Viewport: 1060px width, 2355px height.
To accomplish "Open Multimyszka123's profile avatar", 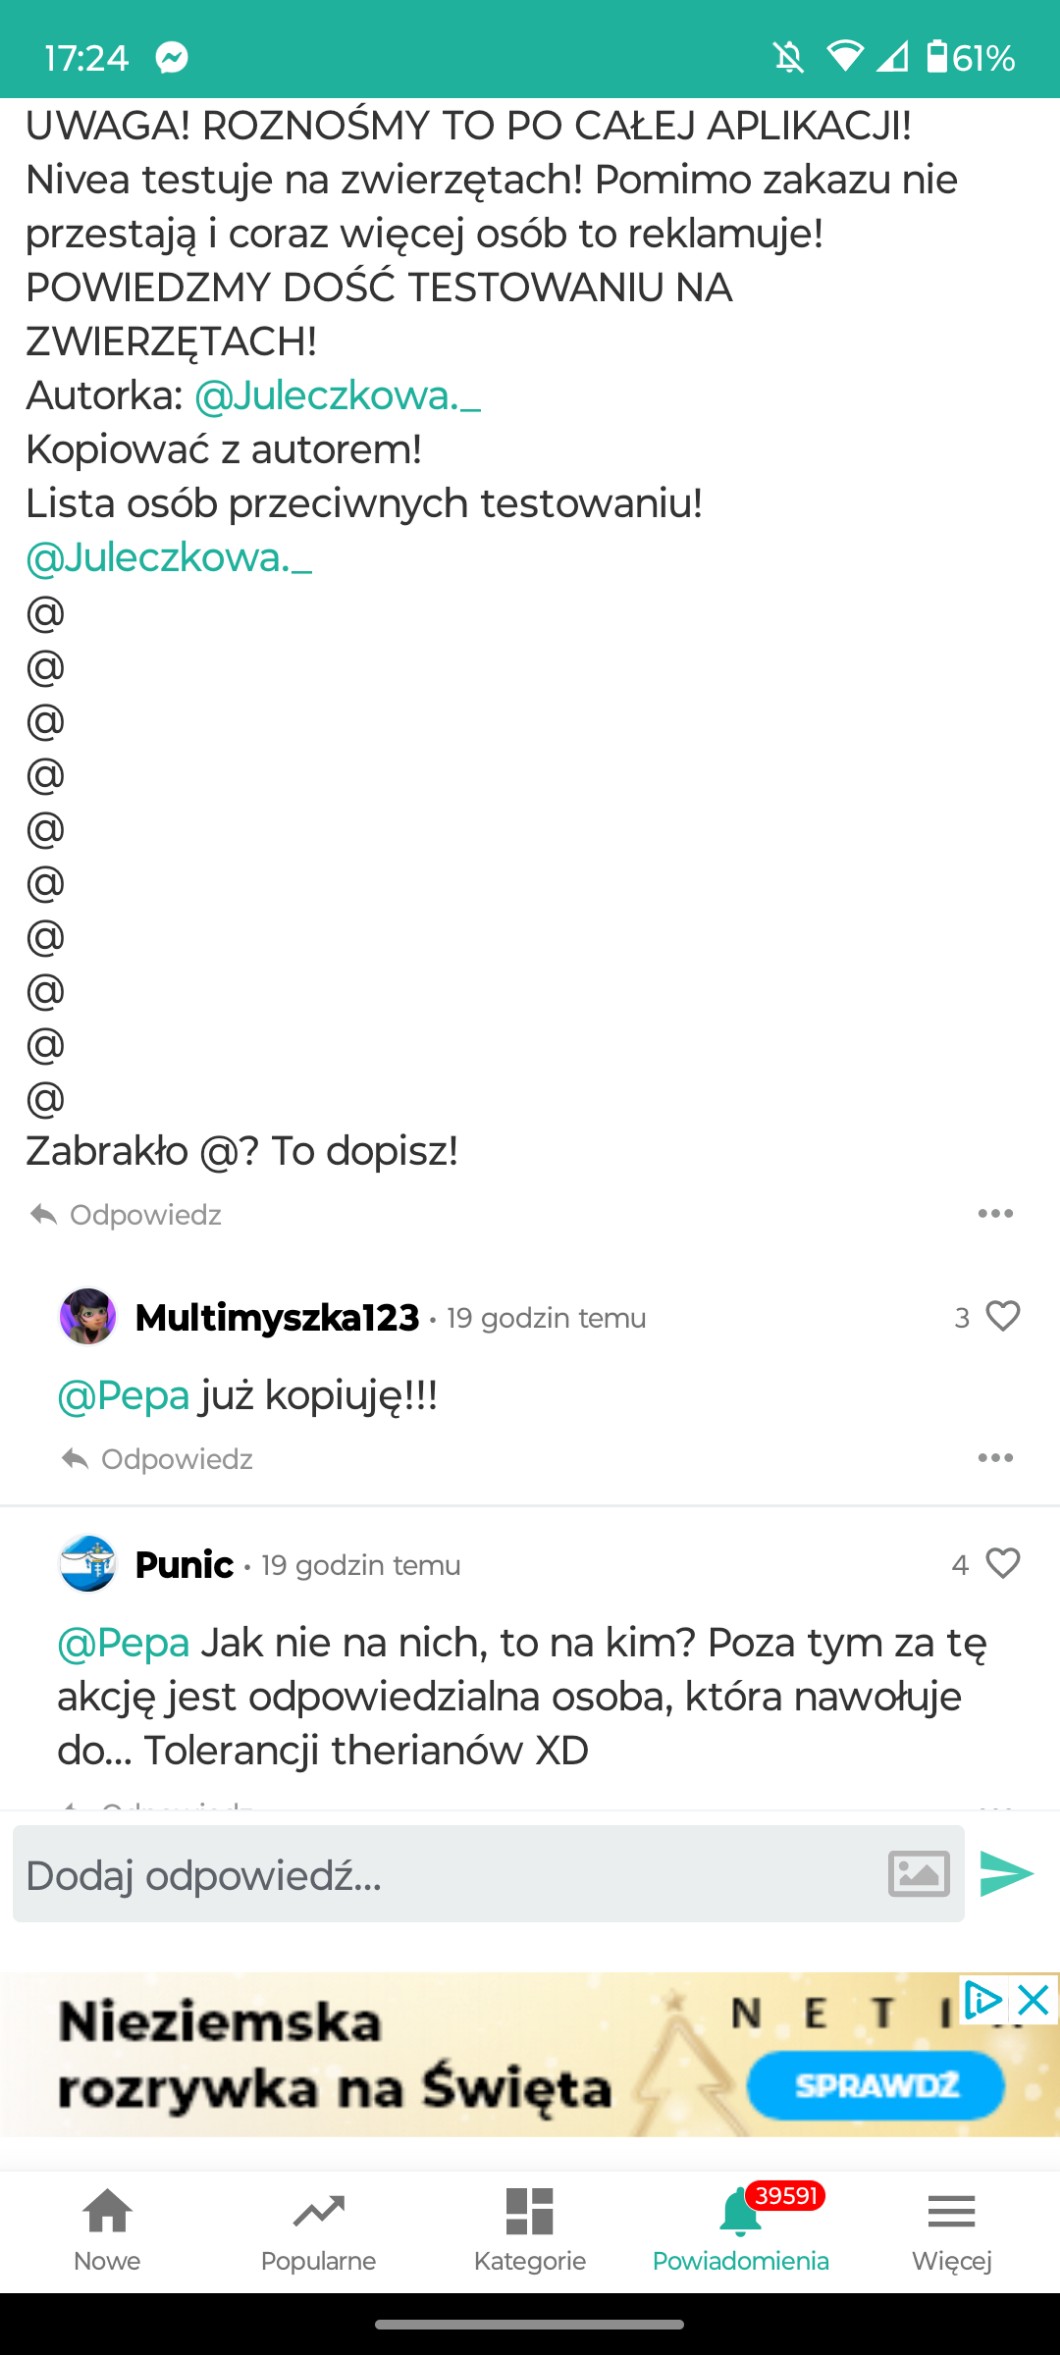I will (88, 1316).
